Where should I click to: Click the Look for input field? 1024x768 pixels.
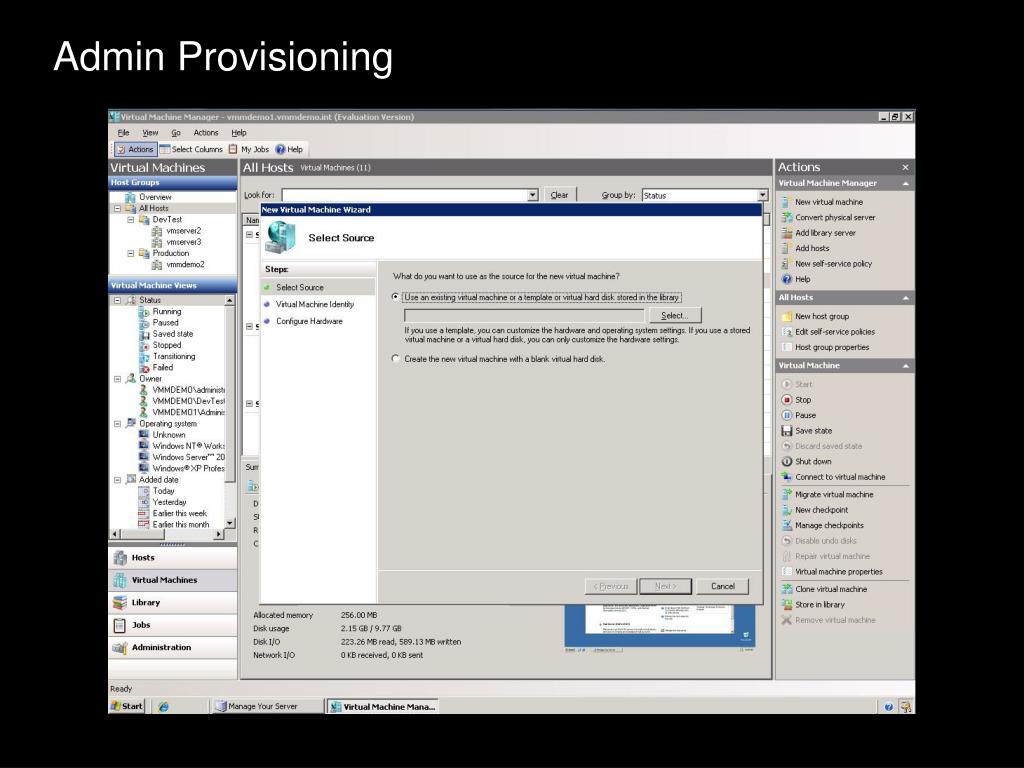tap(404, 195)
